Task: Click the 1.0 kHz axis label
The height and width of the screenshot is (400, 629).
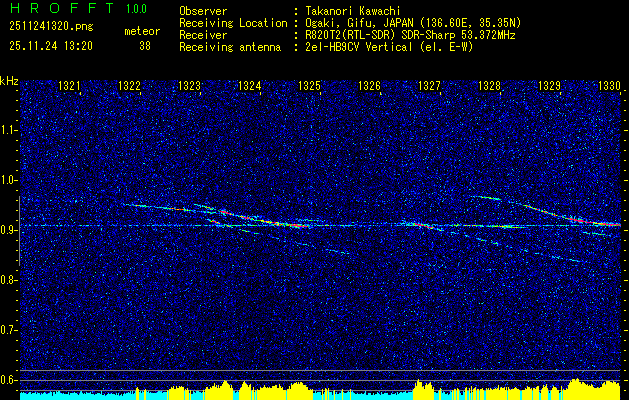Action: click(x=7, y=180)
